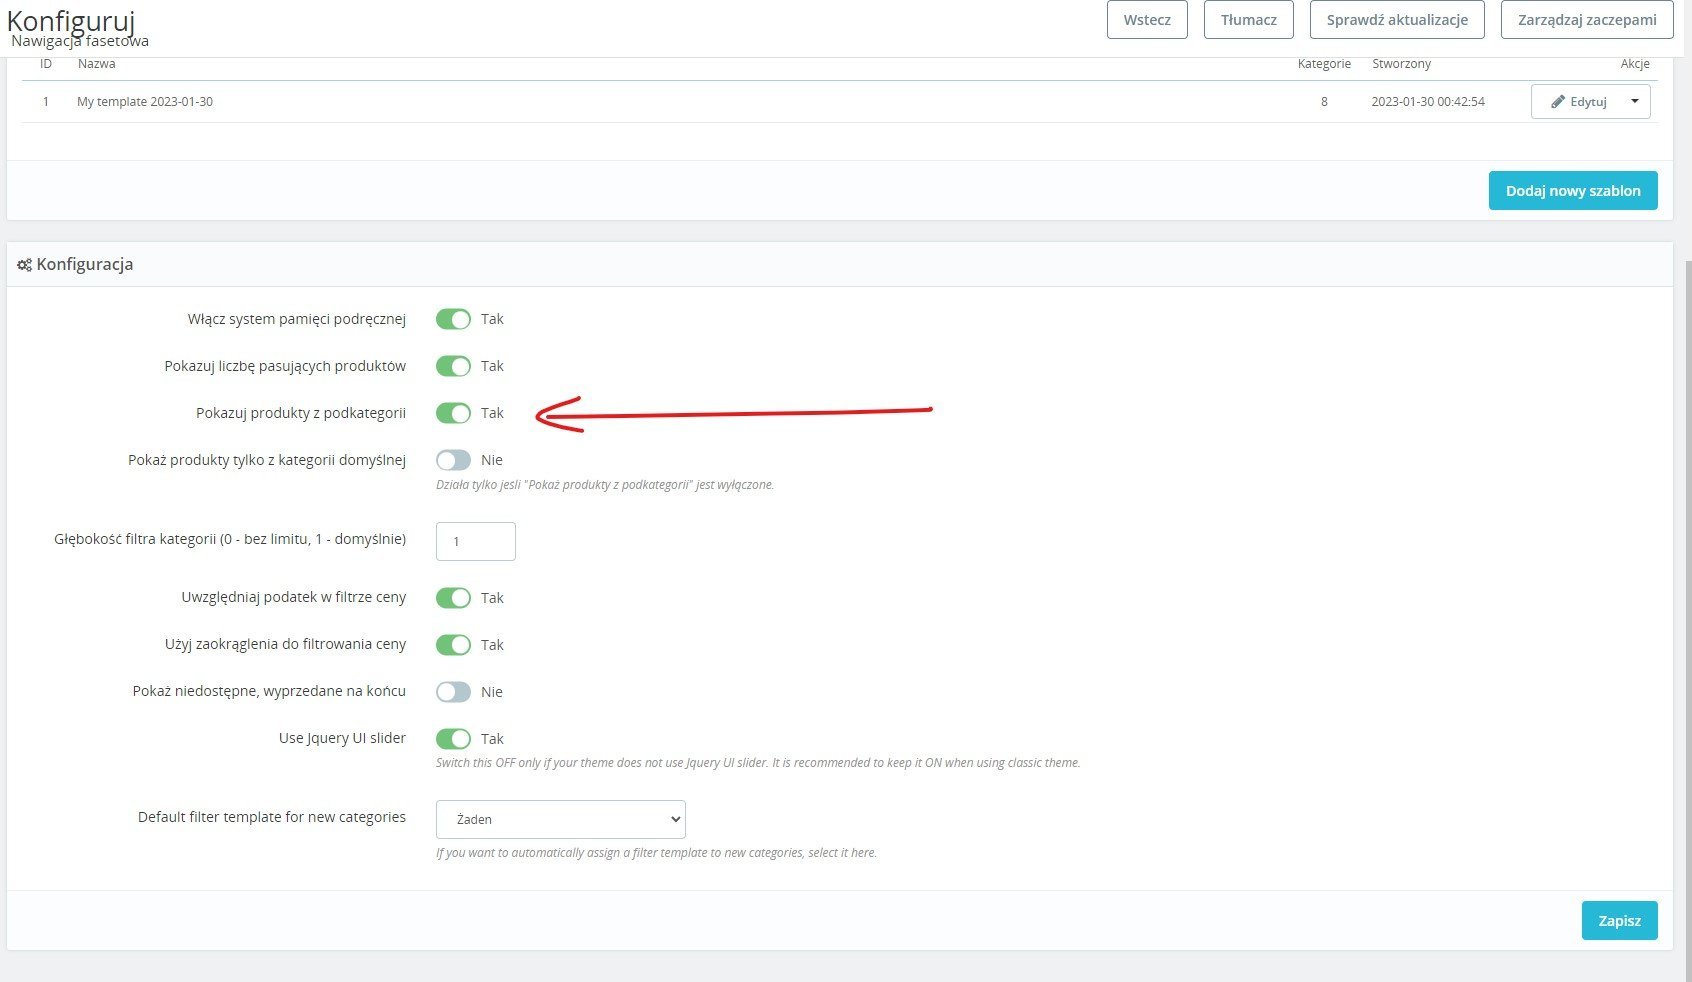Image resolution: width=1692 pixels, height=982 pixels.
Task: Click the Stworzony column header
Action: tap(1401, 64)
